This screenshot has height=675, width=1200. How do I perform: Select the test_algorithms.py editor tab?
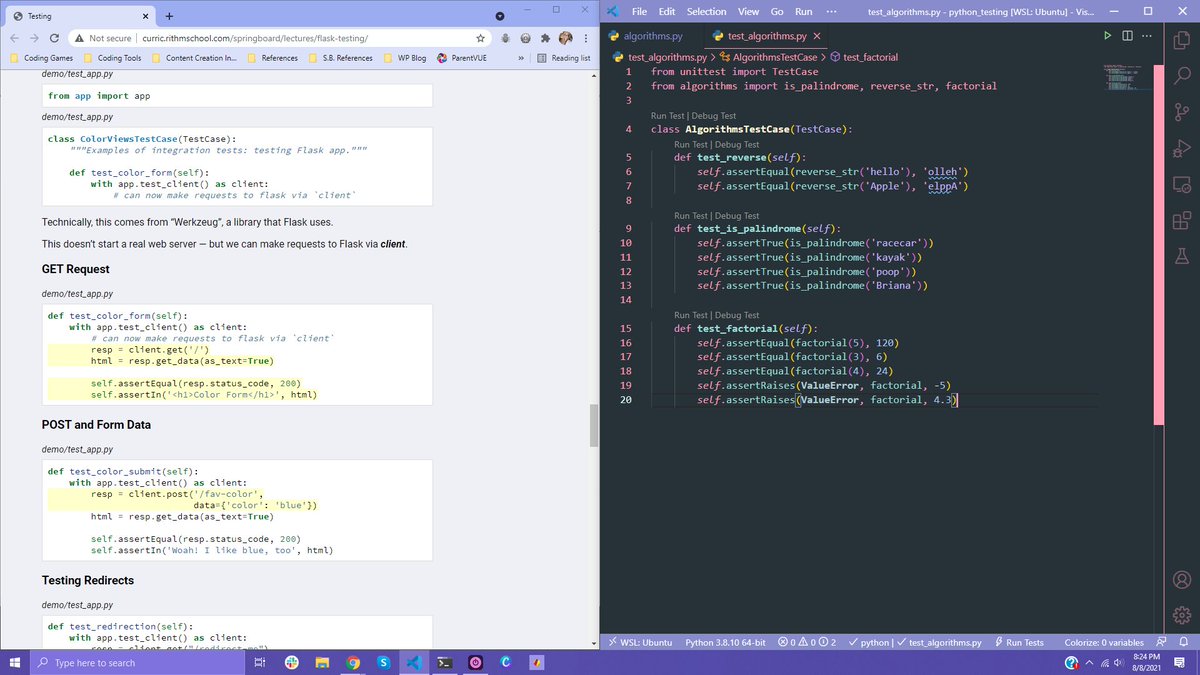point(766,36)
